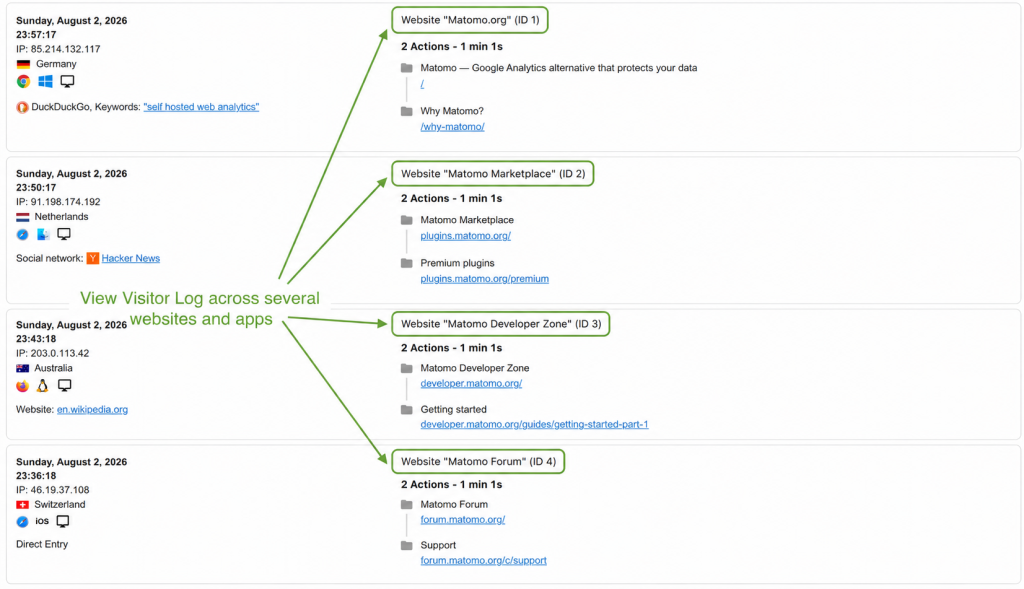
Task: Click the macOS Finder icon for Netherlands visitor
Action: 43,234
